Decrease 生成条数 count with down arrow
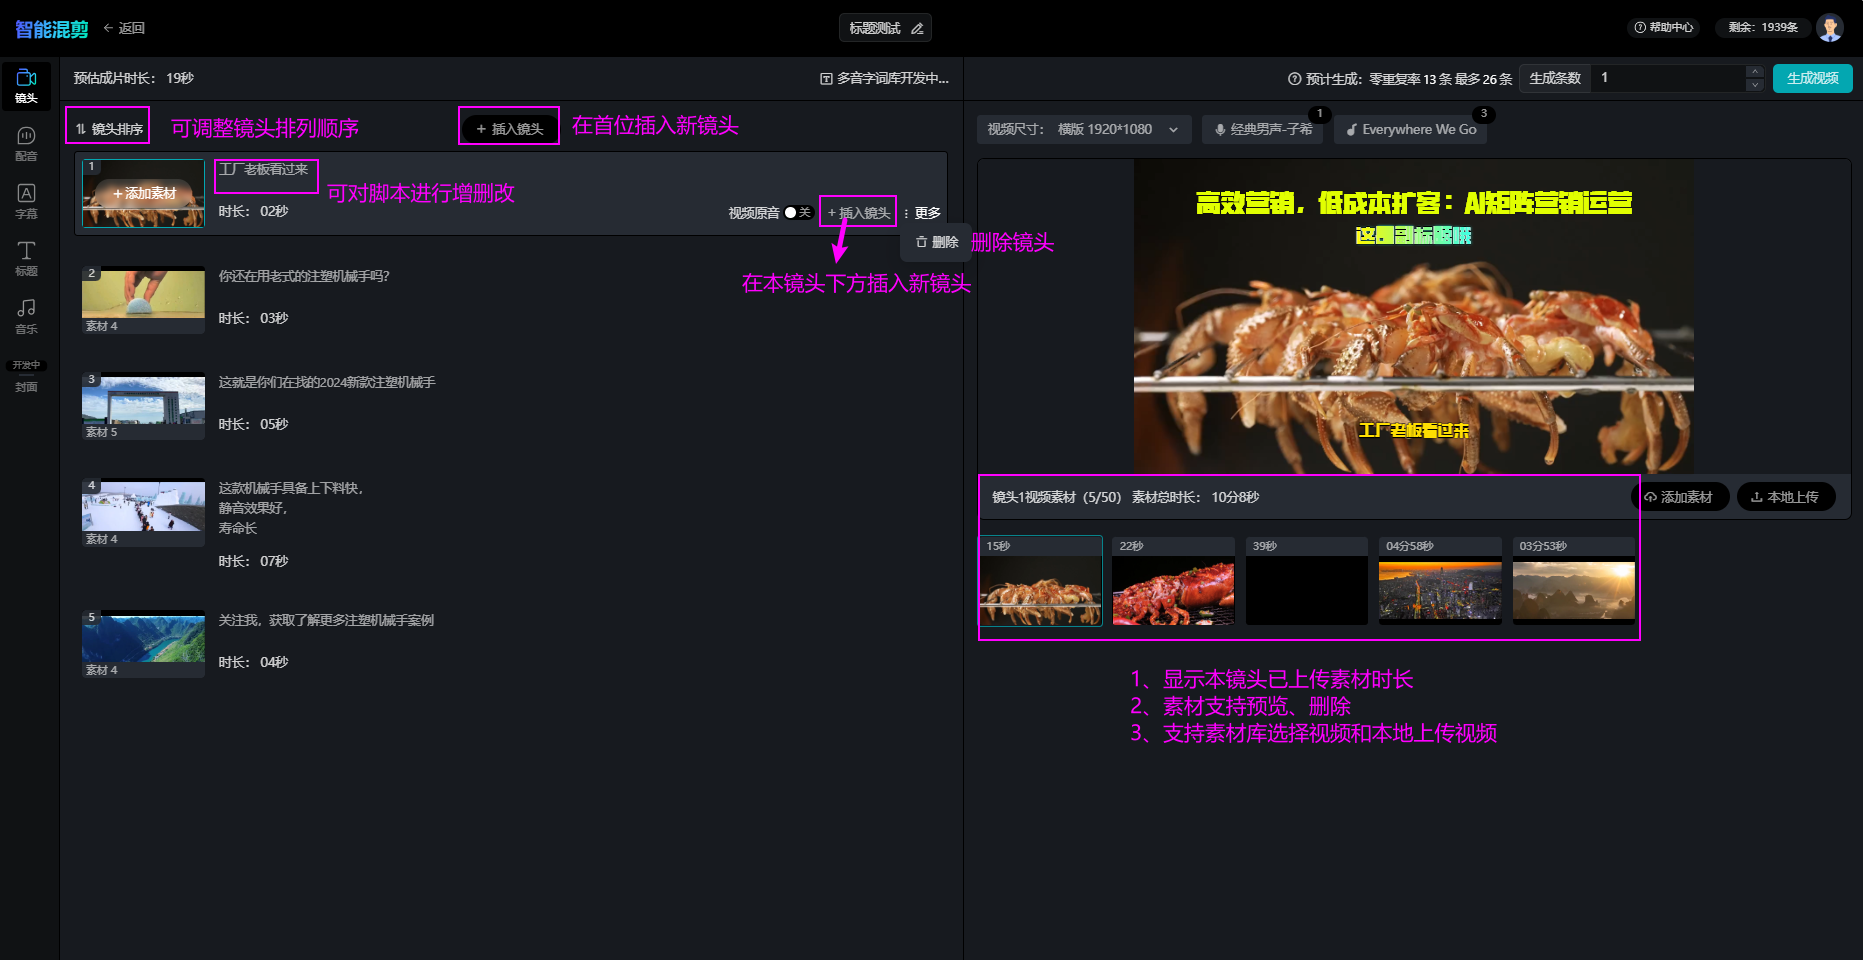This screenshot has width=1863, height=960. click(1755, 85)
